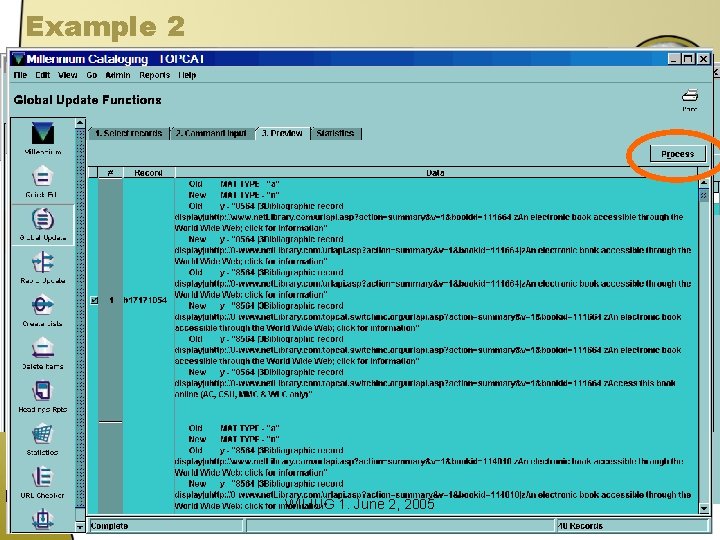Switch to the 2. Command input tab
Image resolution: width=720 pixels, height=540 pixels.
(211, 133)
